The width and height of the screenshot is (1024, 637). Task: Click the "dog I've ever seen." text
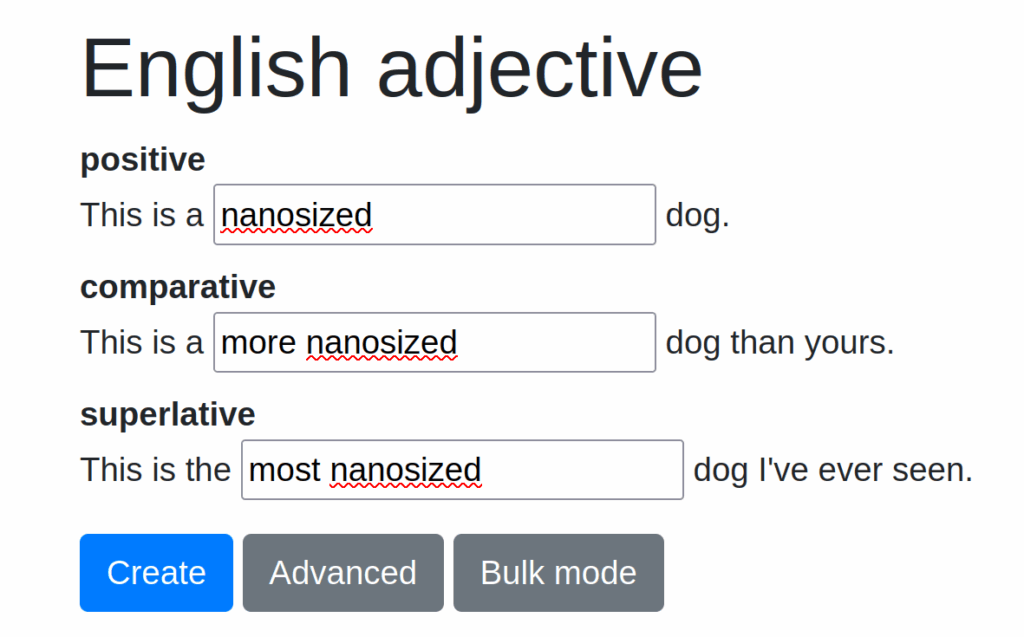[x=832, y=469]
